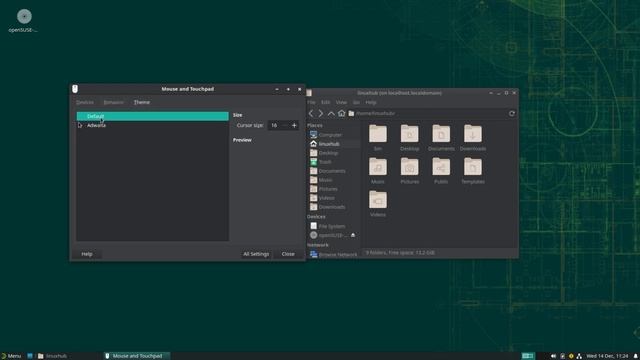Switch to the Devices tab in Mouse and Touchpad
Image resolution: width=640 pixels, height=360 pixels.
(85, 102)
